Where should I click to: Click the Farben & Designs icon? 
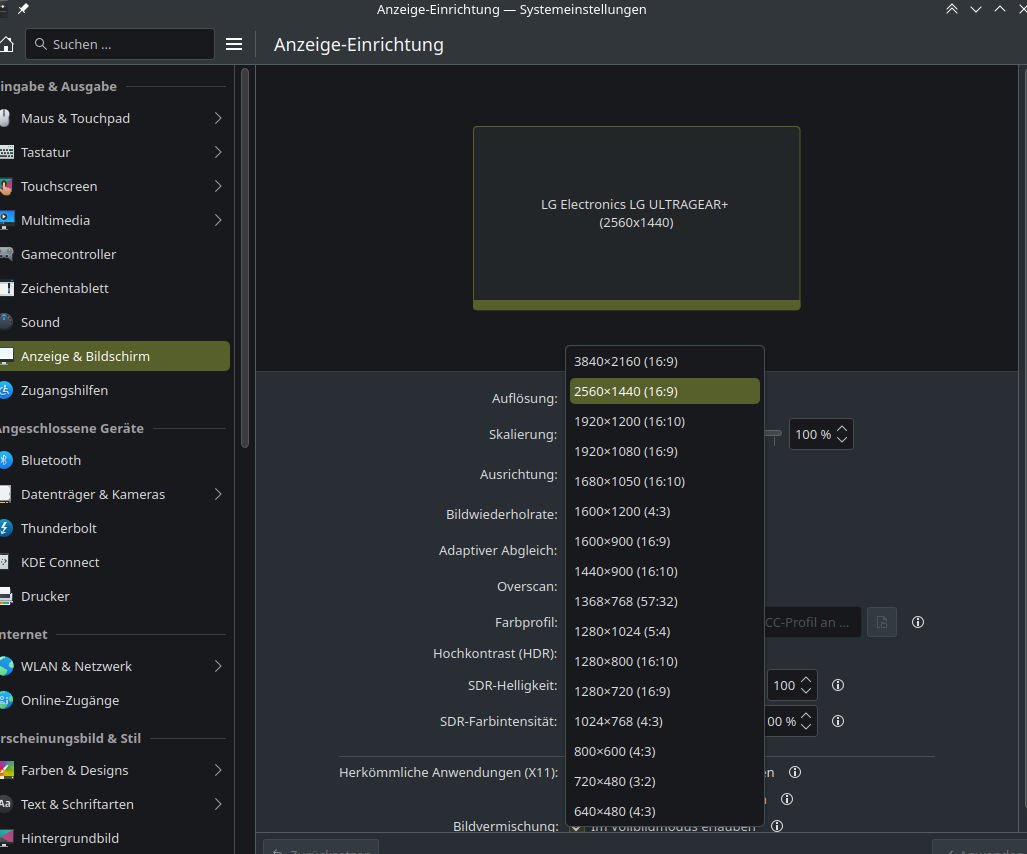pyautogui.click(x=7, y=770)
